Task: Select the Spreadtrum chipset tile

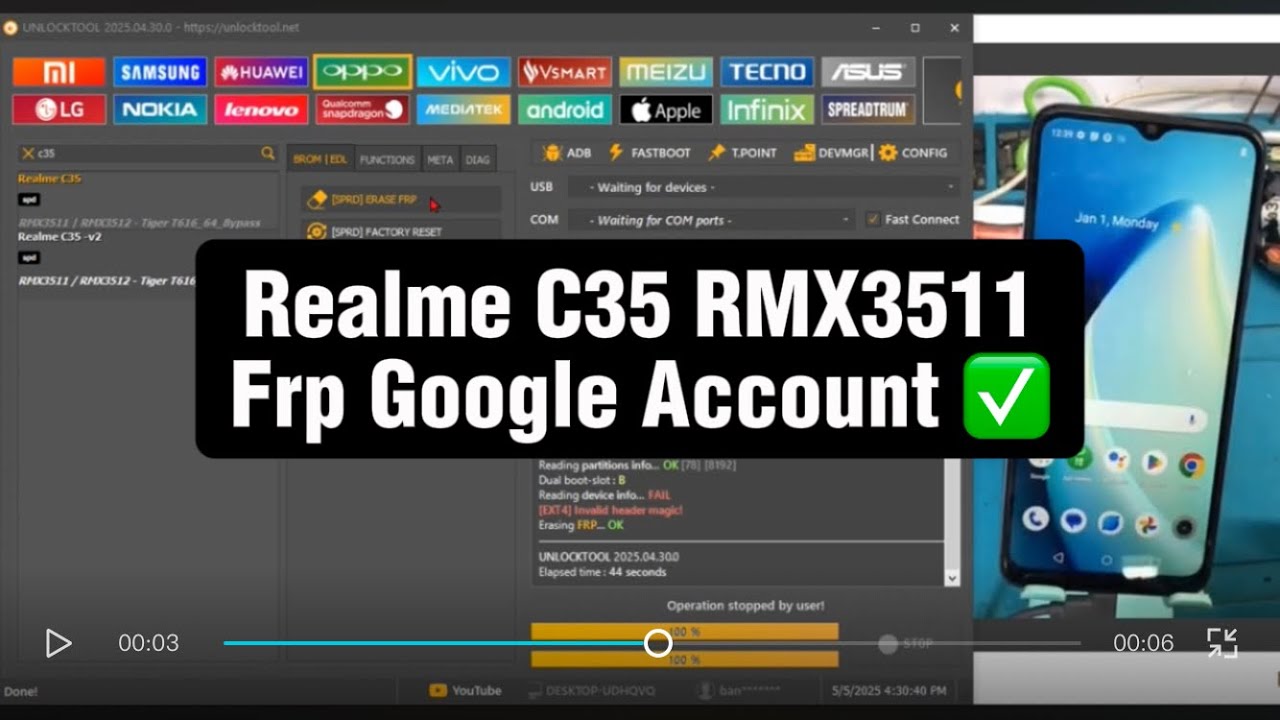Action: pyautogui.click(x=868, y=109)
